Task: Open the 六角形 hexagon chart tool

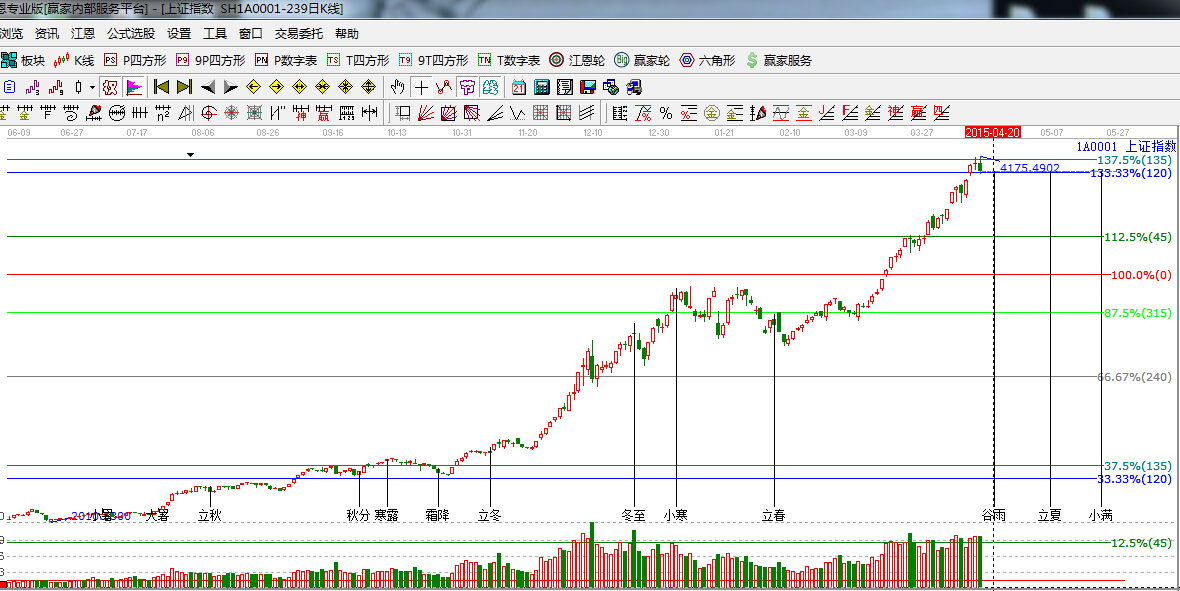Action: [x=707, y=60]
